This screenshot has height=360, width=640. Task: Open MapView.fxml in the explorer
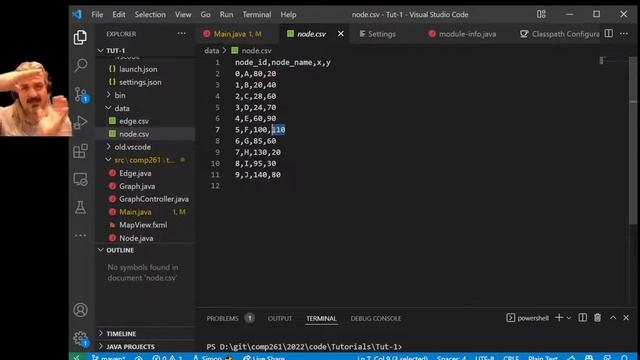[x=145, y=225]
